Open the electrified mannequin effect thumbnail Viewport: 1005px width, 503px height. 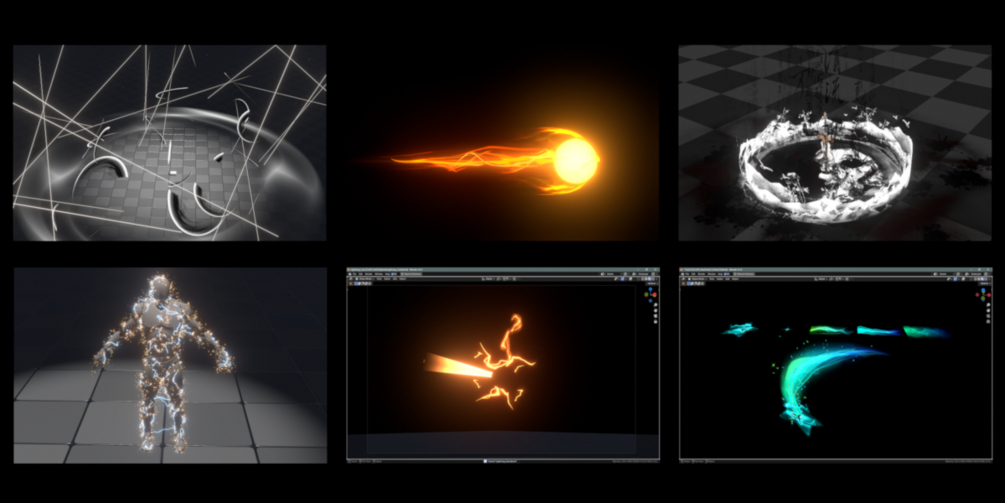click(170, 365)
